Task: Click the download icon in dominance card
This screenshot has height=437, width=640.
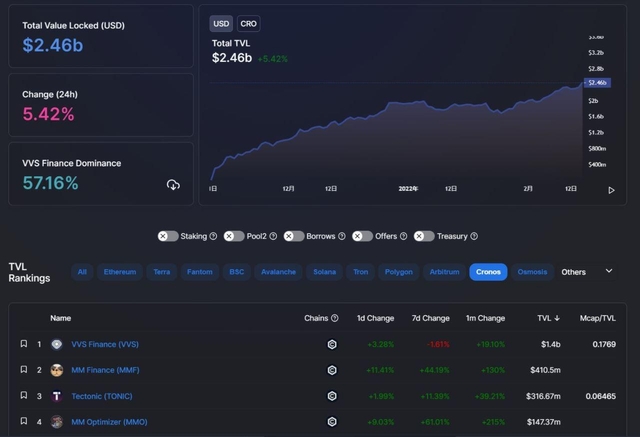Action: [173, 184]
